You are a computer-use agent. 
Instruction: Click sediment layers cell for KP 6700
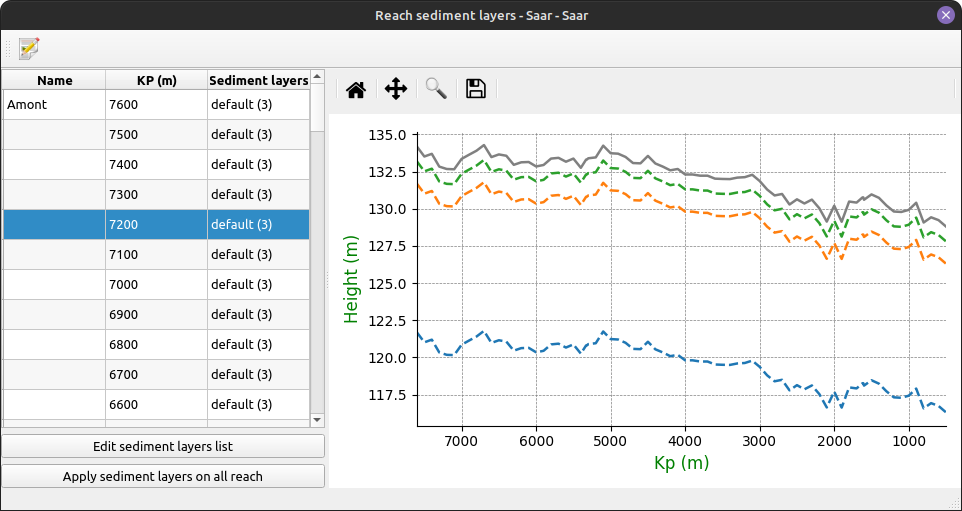[x=258, y=374]
